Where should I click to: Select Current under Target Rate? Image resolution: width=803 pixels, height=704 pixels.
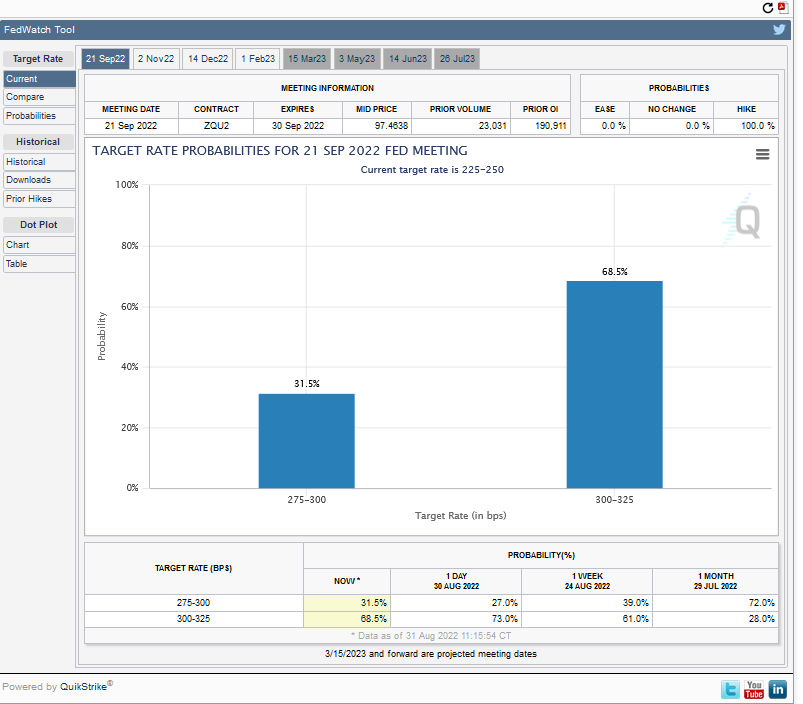coord(39,79)
